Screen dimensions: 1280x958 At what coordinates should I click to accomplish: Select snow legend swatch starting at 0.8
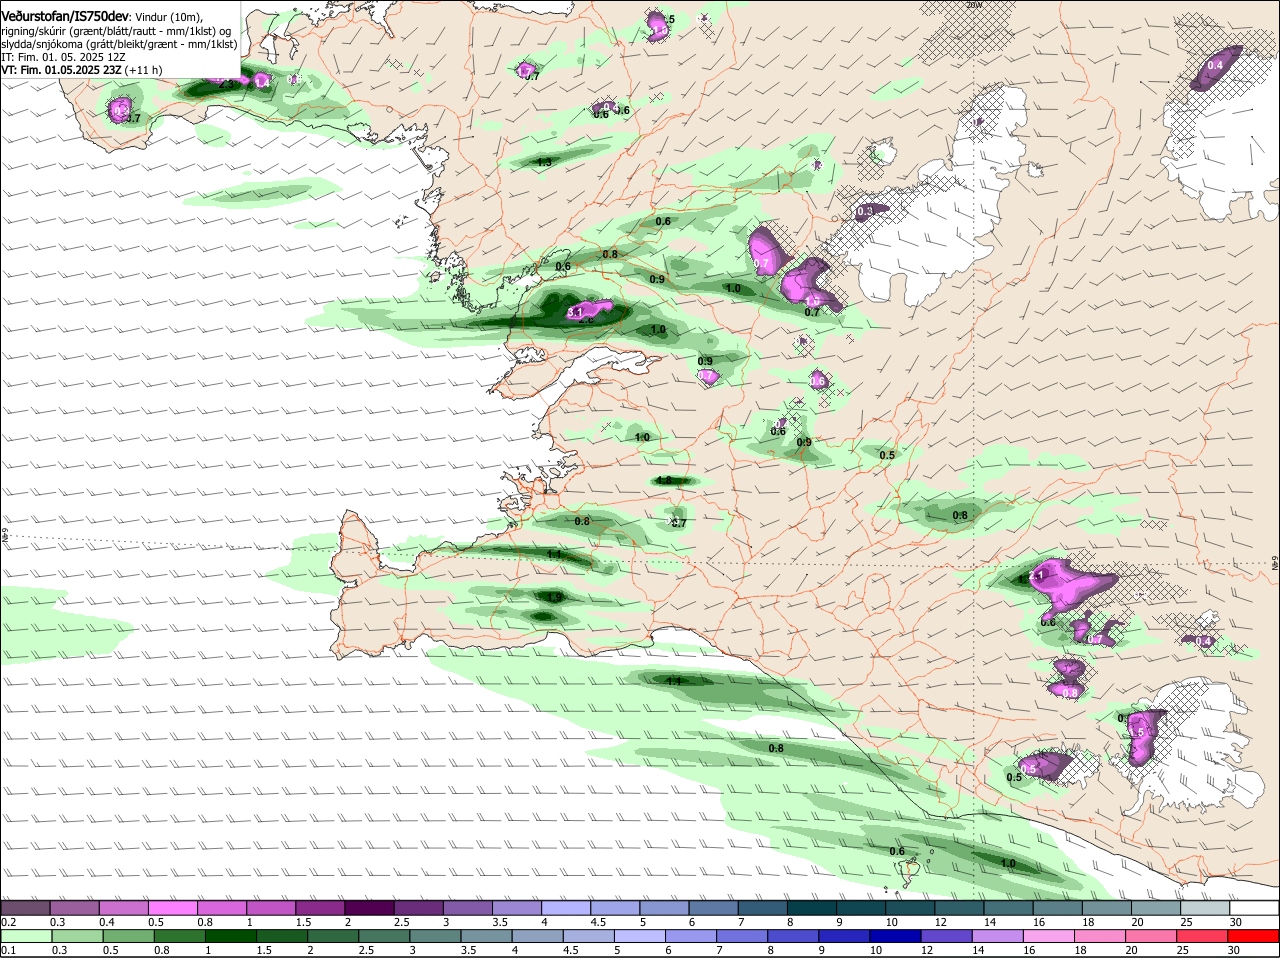[222, 908]
